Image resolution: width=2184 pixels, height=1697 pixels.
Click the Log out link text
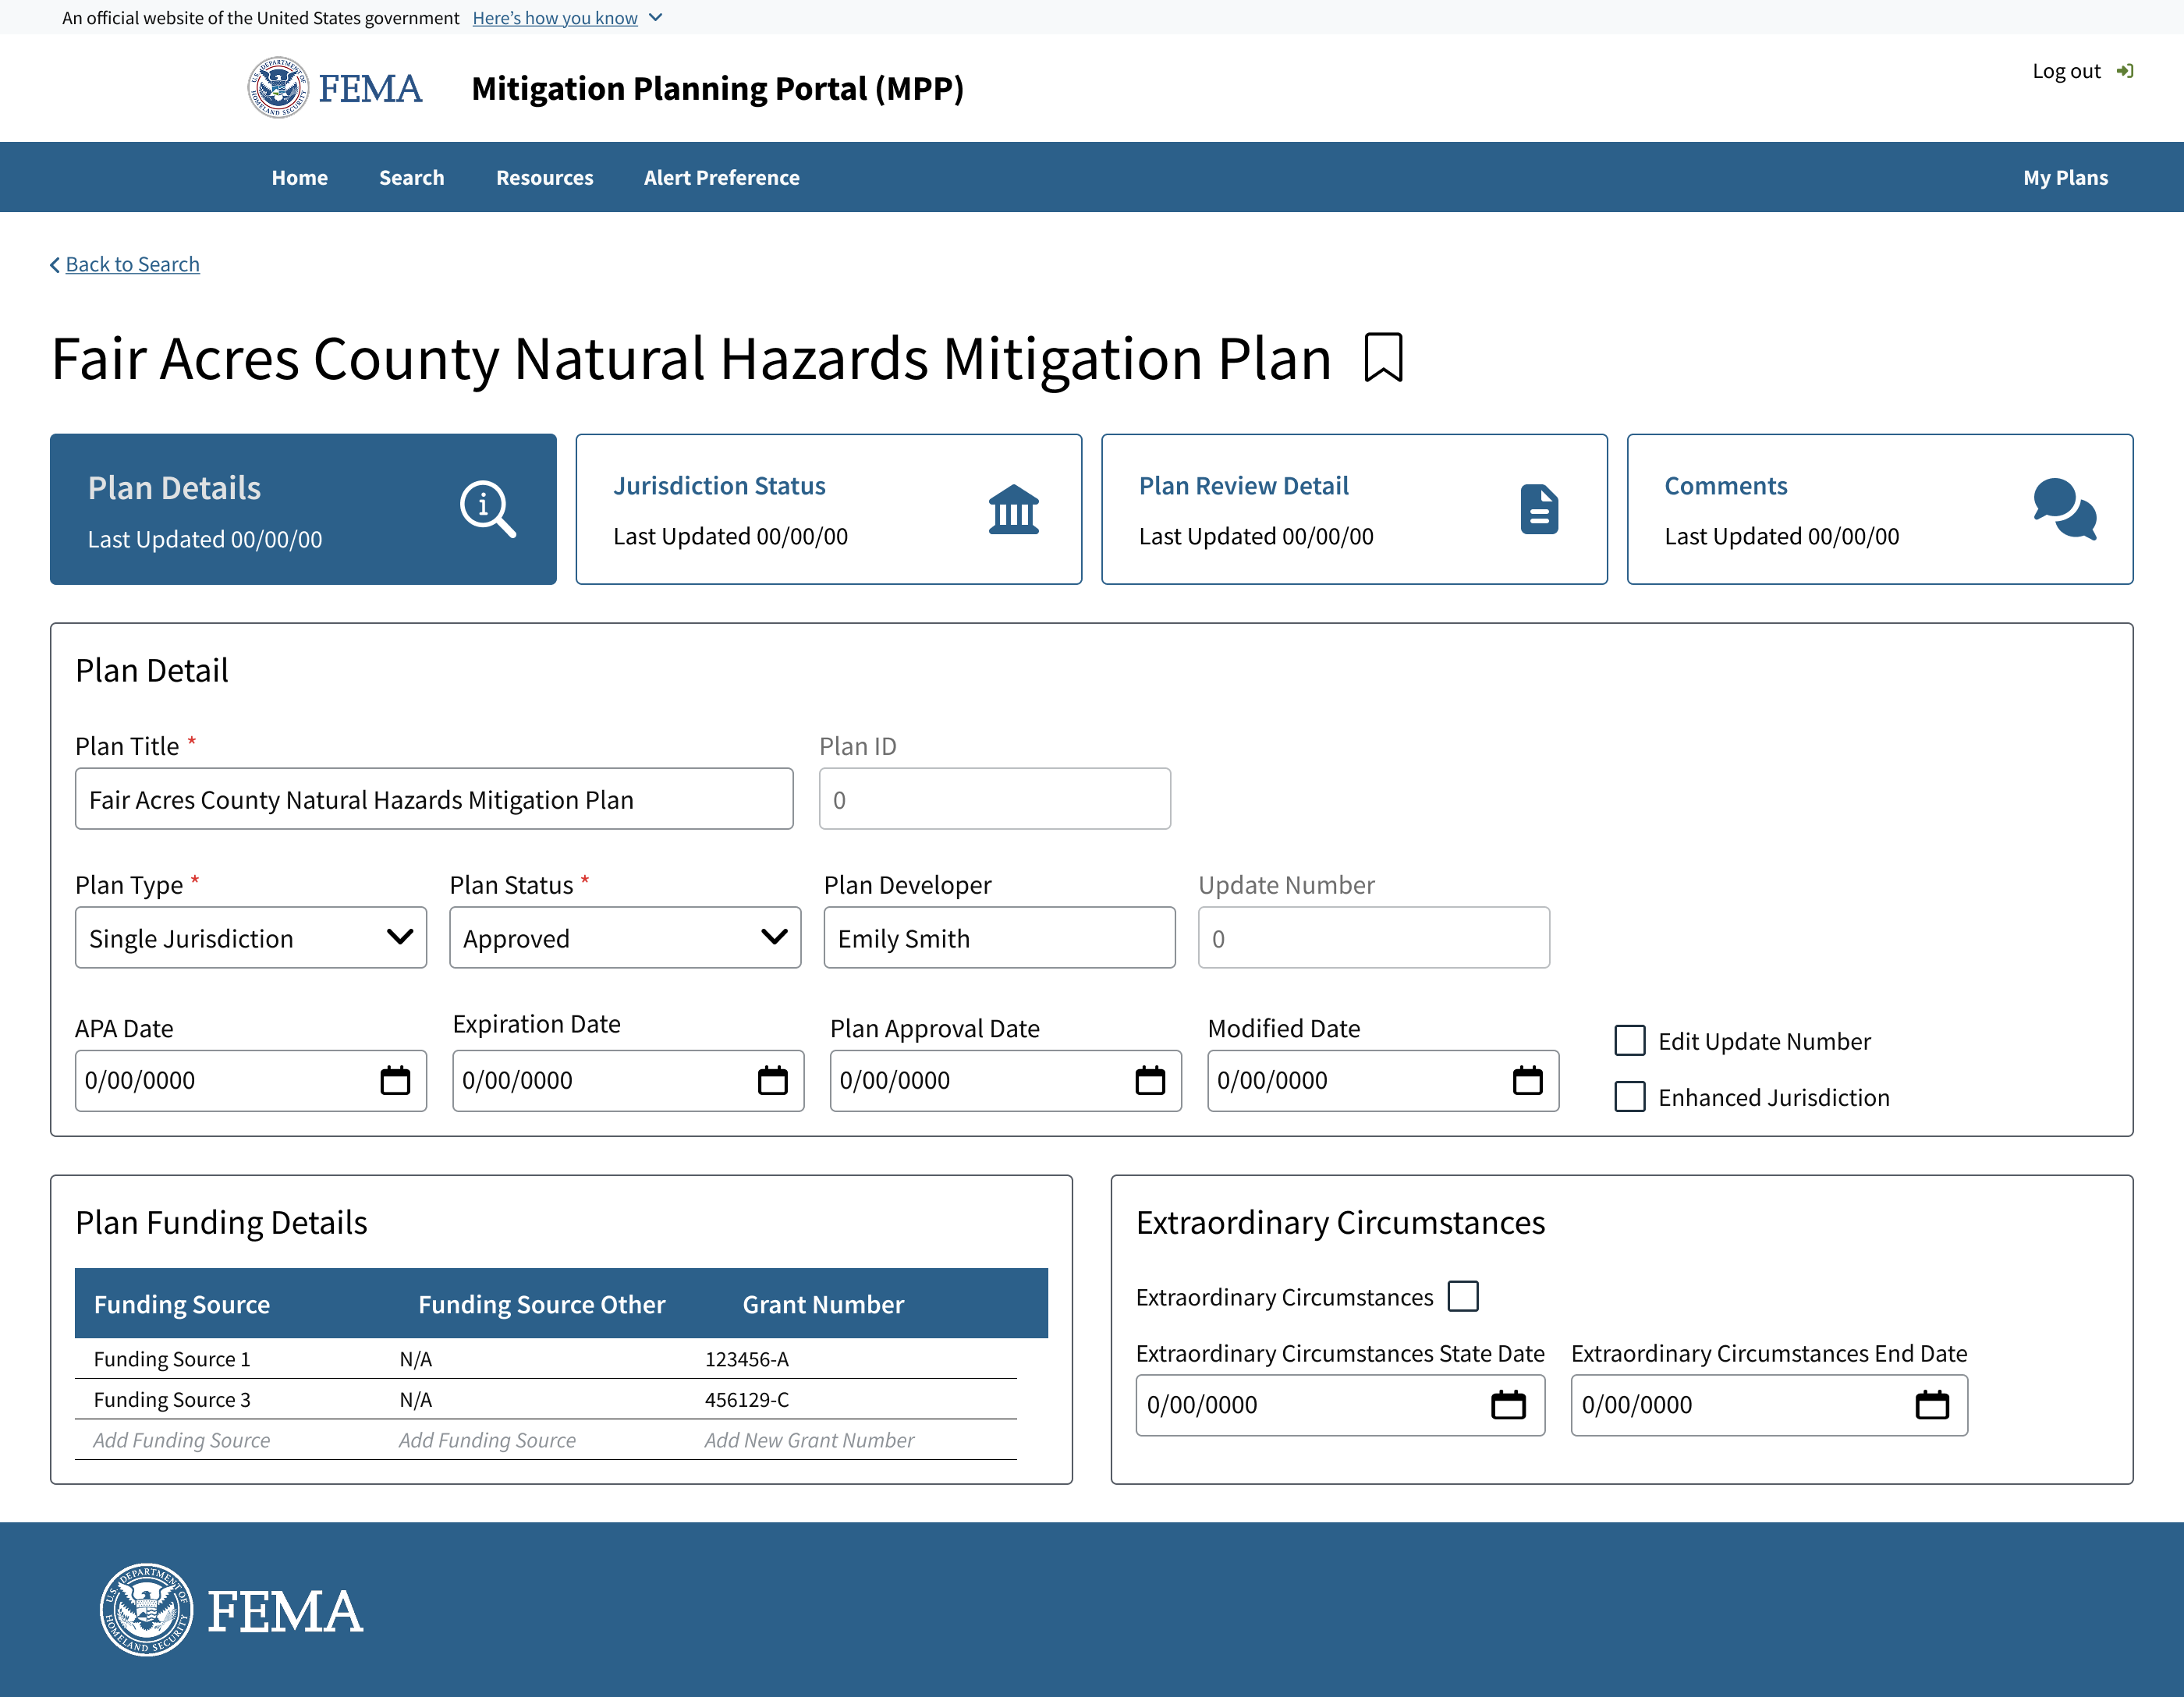pos(2066,71)
